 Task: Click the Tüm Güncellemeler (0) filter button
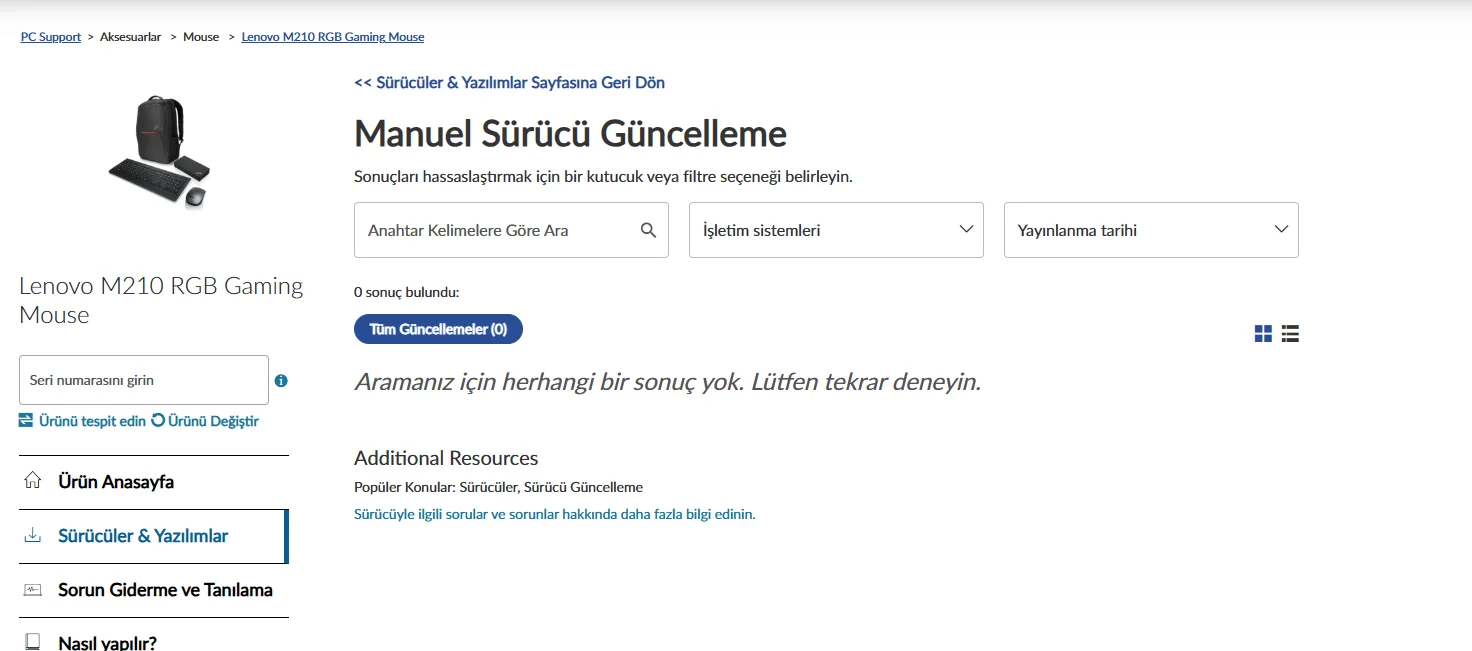click(x=438, y=329)
